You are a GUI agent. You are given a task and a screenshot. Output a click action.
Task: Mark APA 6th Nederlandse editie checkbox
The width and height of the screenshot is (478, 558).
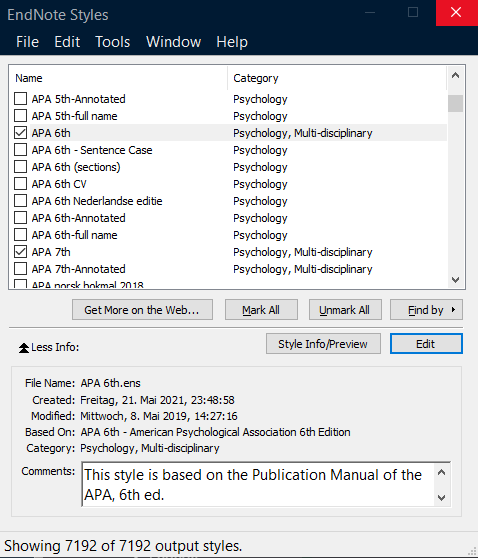tap(20, 201)
